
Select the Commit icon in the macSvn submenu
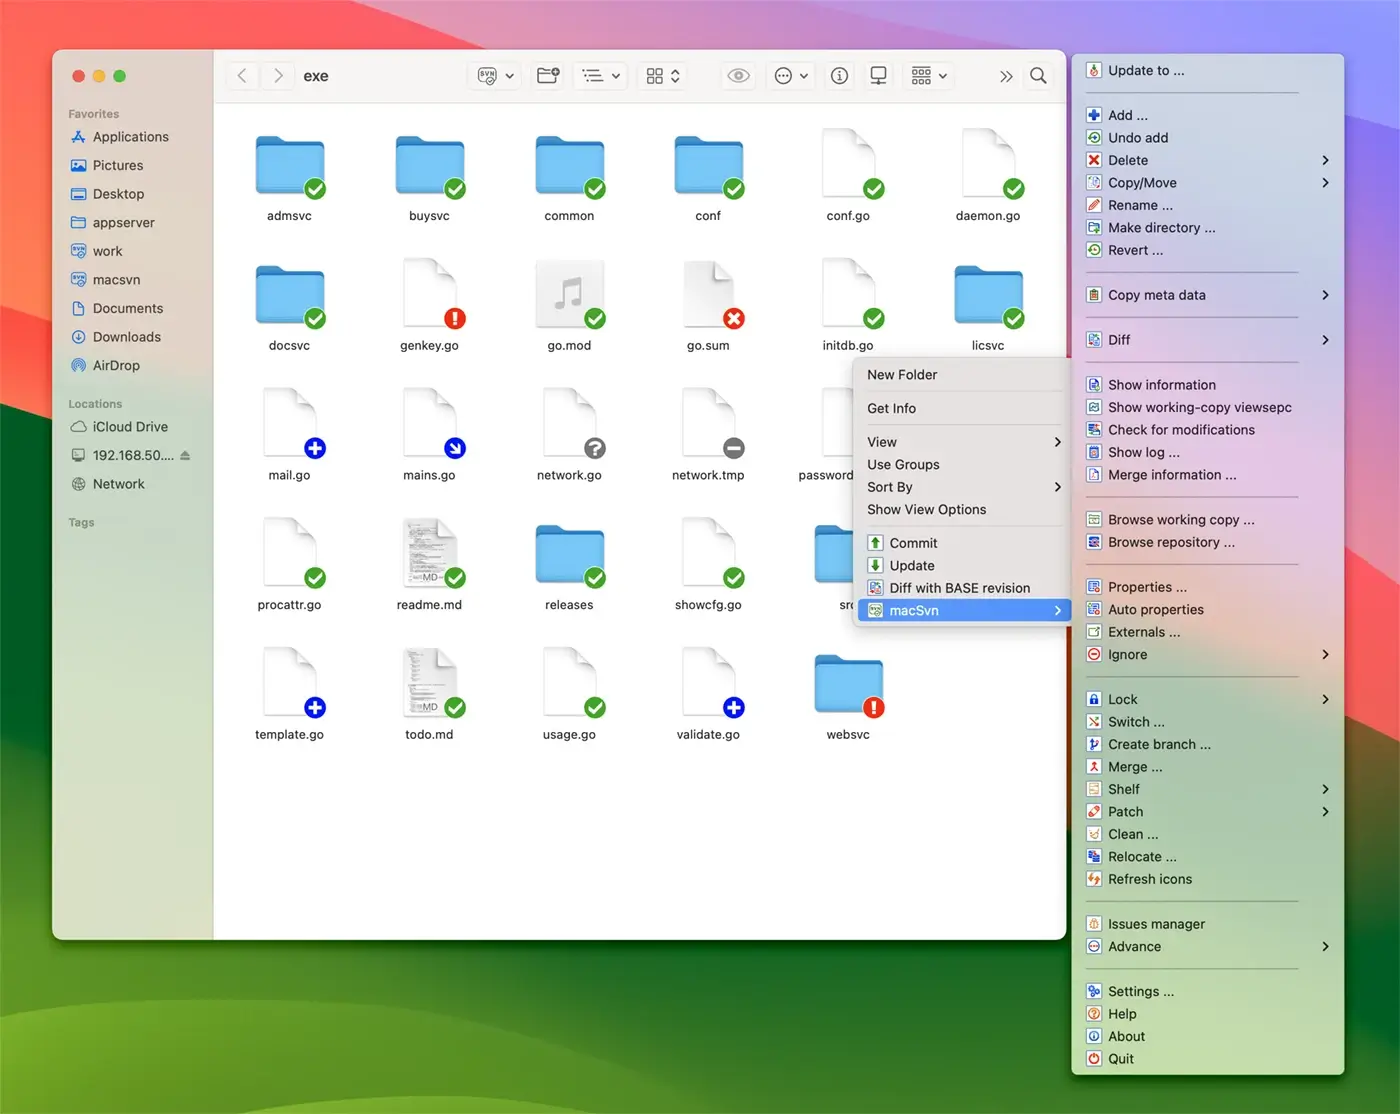pyautogui.click(x=875, y=542)
